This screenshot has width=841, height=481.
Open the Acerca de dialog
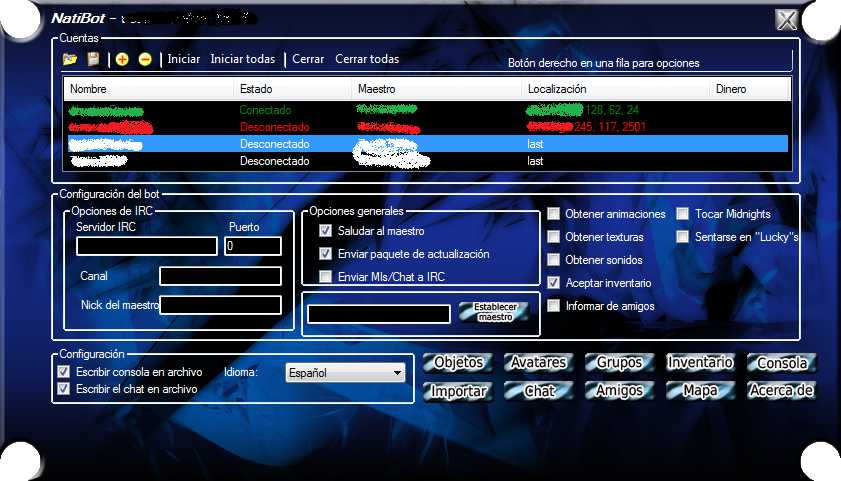point(781,391)
